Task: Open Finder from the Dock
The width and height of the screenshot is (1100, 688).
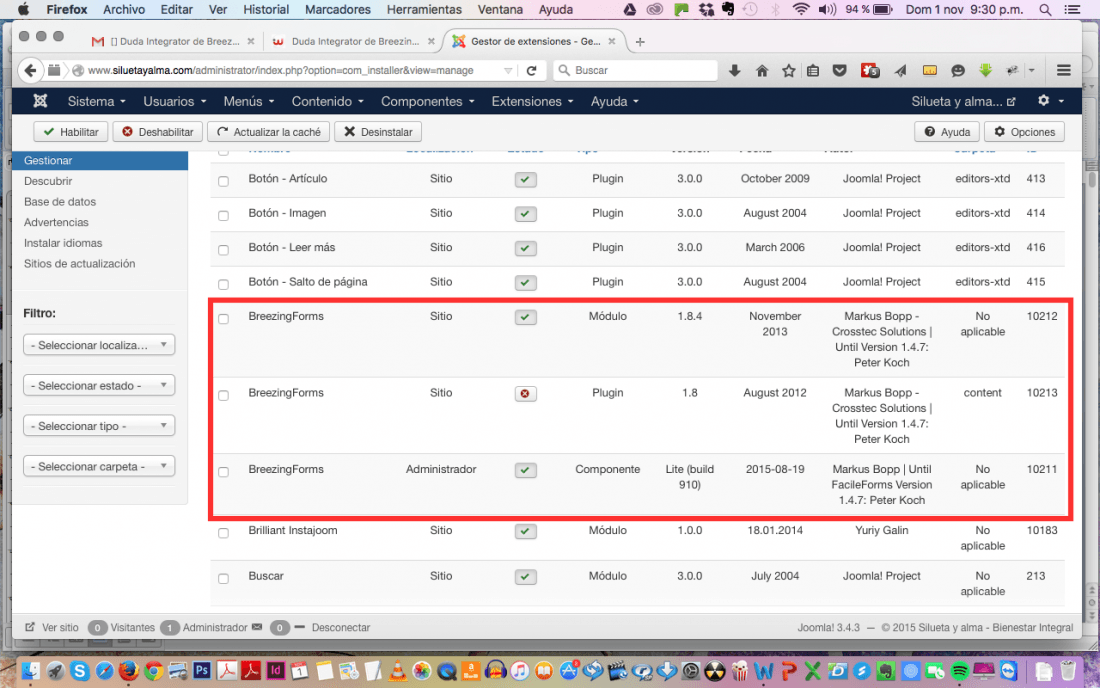Action: click(x=30, y=670)
